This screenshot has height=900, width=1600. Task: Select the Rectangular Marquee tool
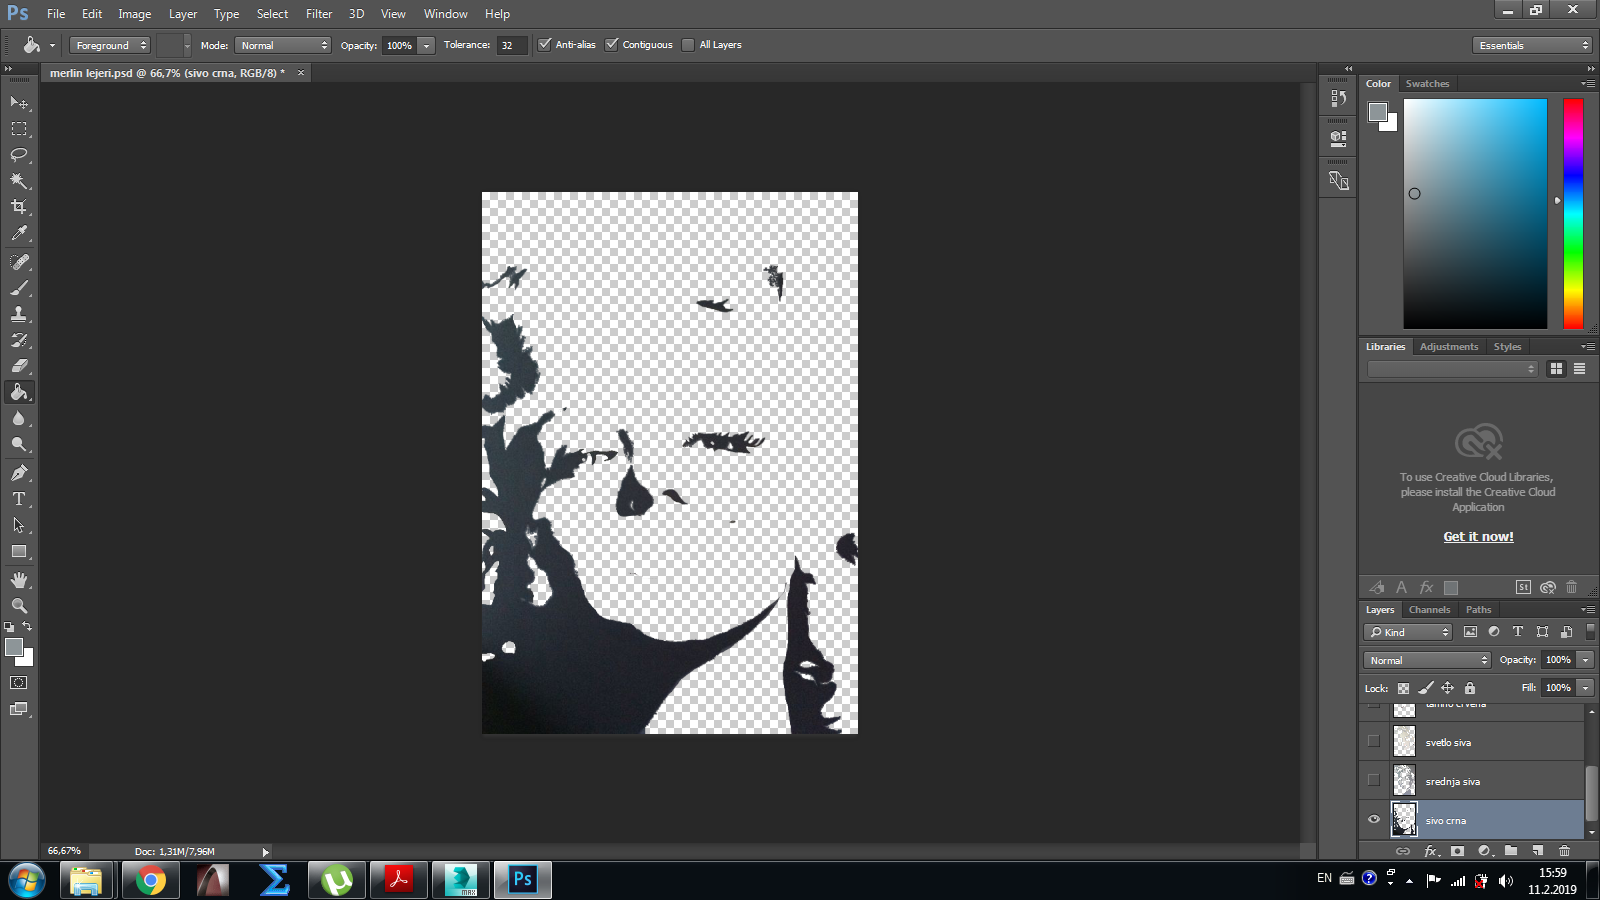tap(19, 129)
